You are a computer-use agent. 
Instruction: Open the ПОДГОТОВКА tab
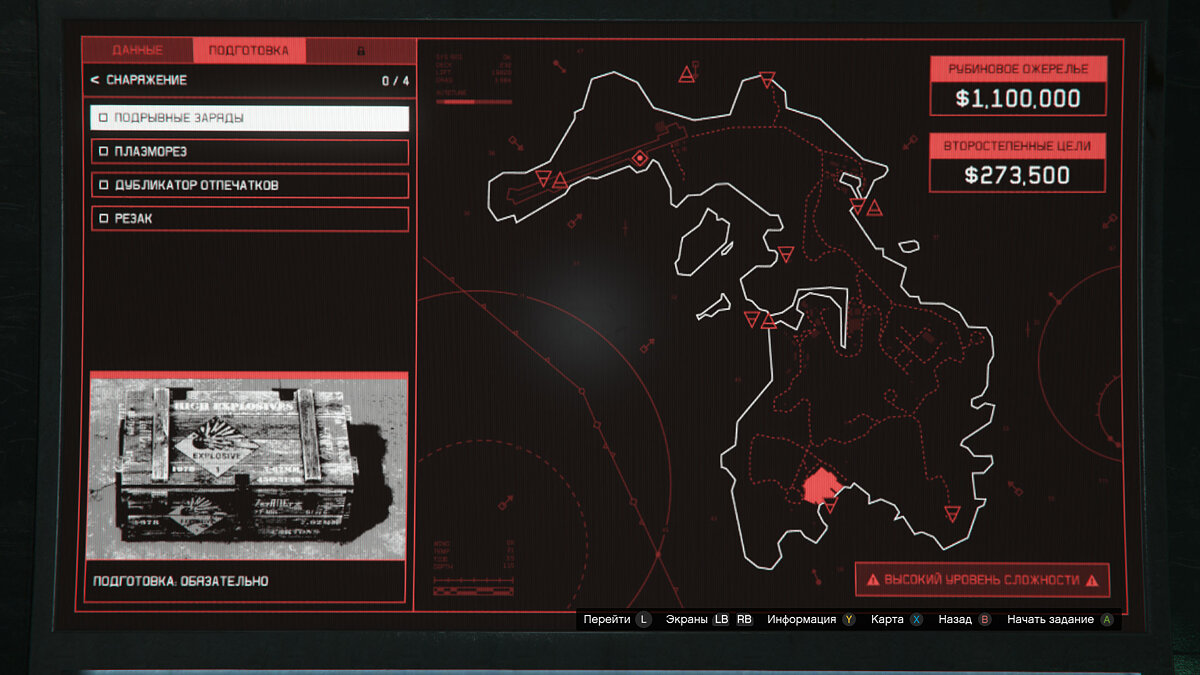click(x=249, y=50)
